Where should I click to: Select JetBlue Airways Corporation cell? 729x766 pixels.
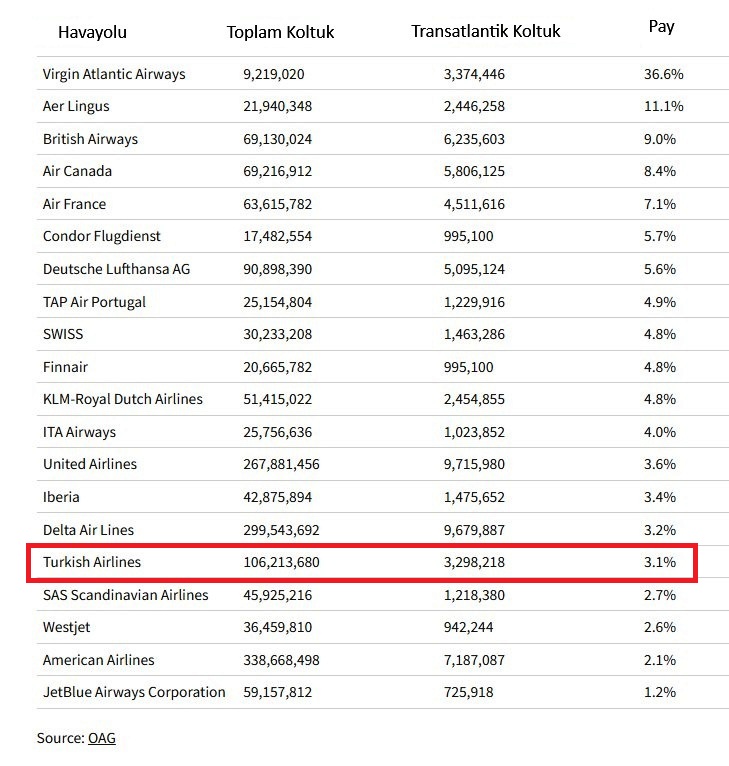pos(134,692)
